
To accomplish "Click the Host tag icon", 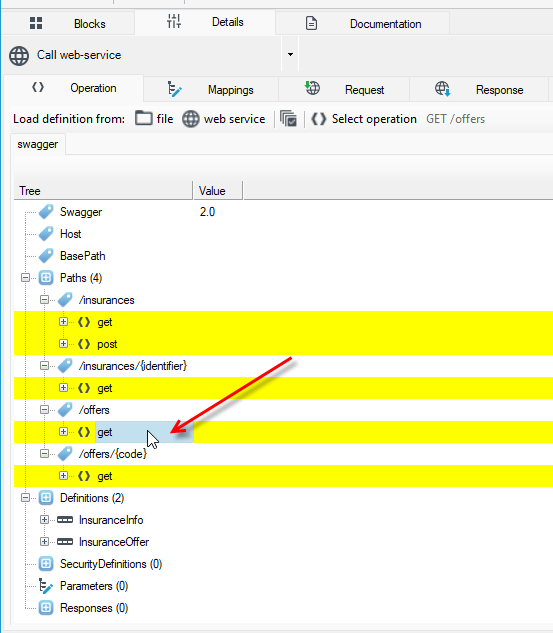I will coord(46,233).
